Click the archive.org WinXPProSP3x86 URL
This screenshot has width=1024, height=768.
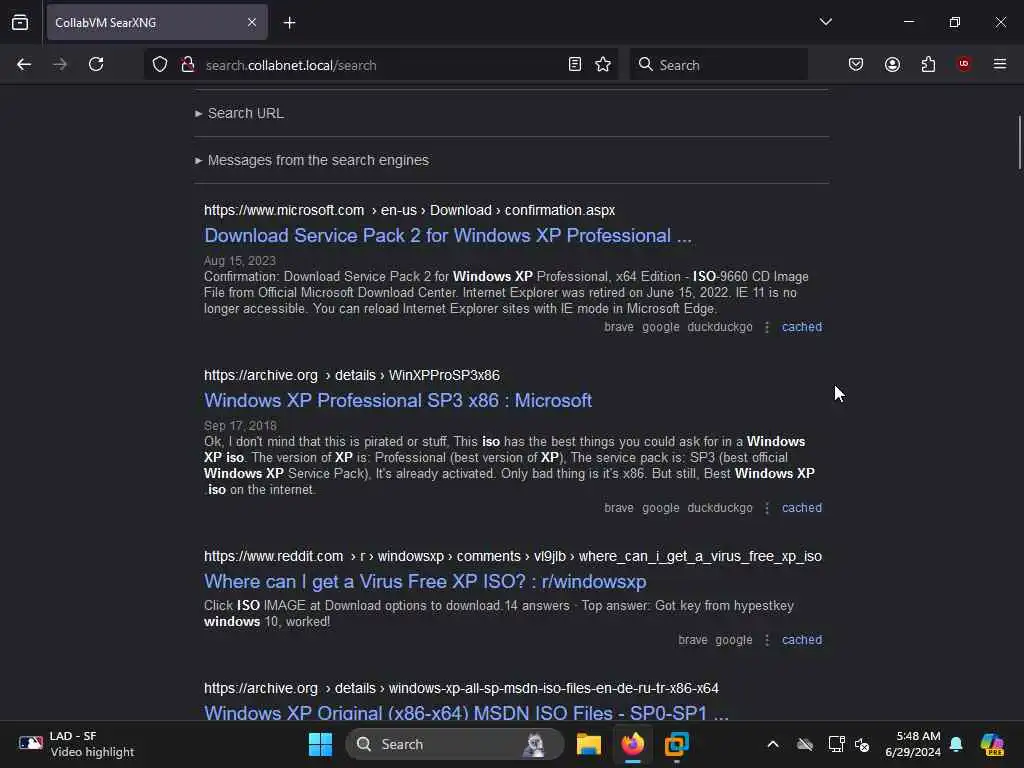pos(352,375)
